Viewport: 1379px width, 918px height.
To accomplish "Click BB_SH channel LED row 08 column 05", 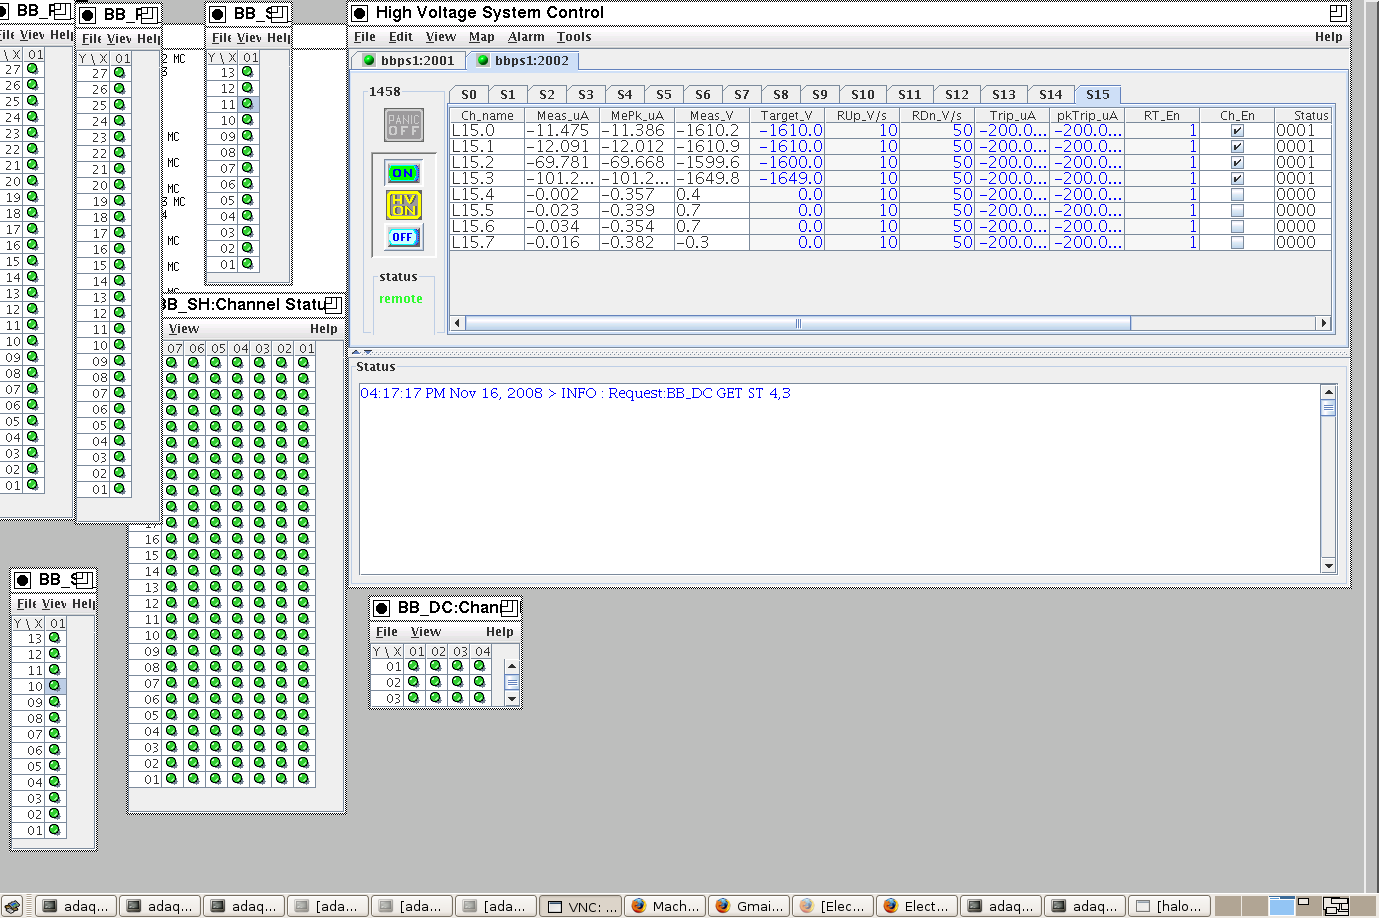I will click(216, 667).
